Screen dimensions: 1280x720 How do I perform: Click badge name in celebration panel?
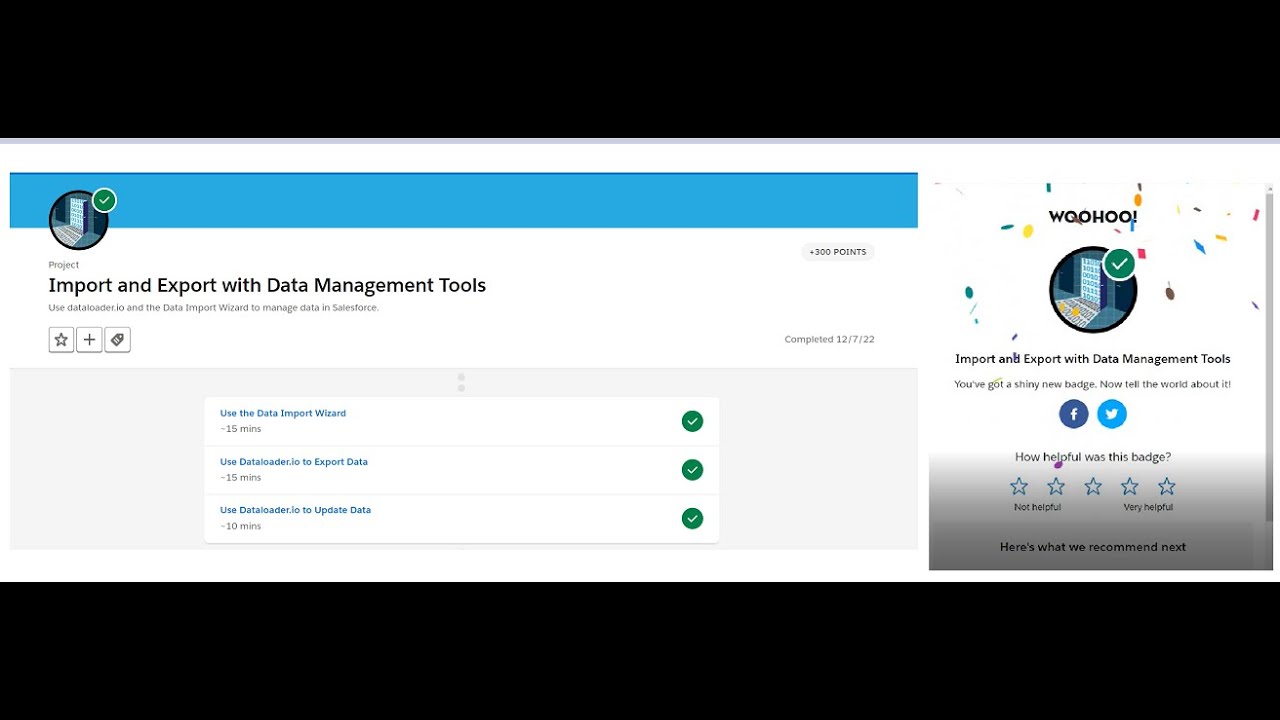(x=1093, y=359)
